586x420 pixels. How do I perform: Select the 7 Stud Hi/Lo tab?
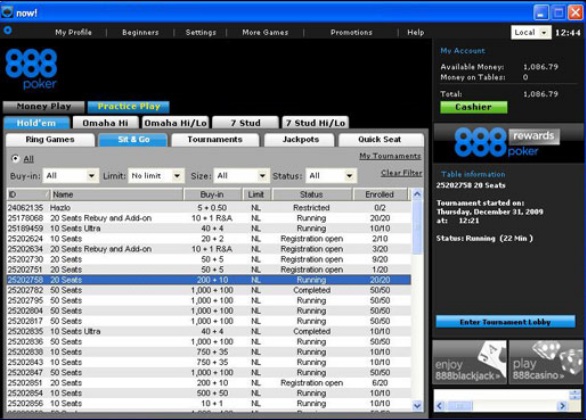(315, 123)
